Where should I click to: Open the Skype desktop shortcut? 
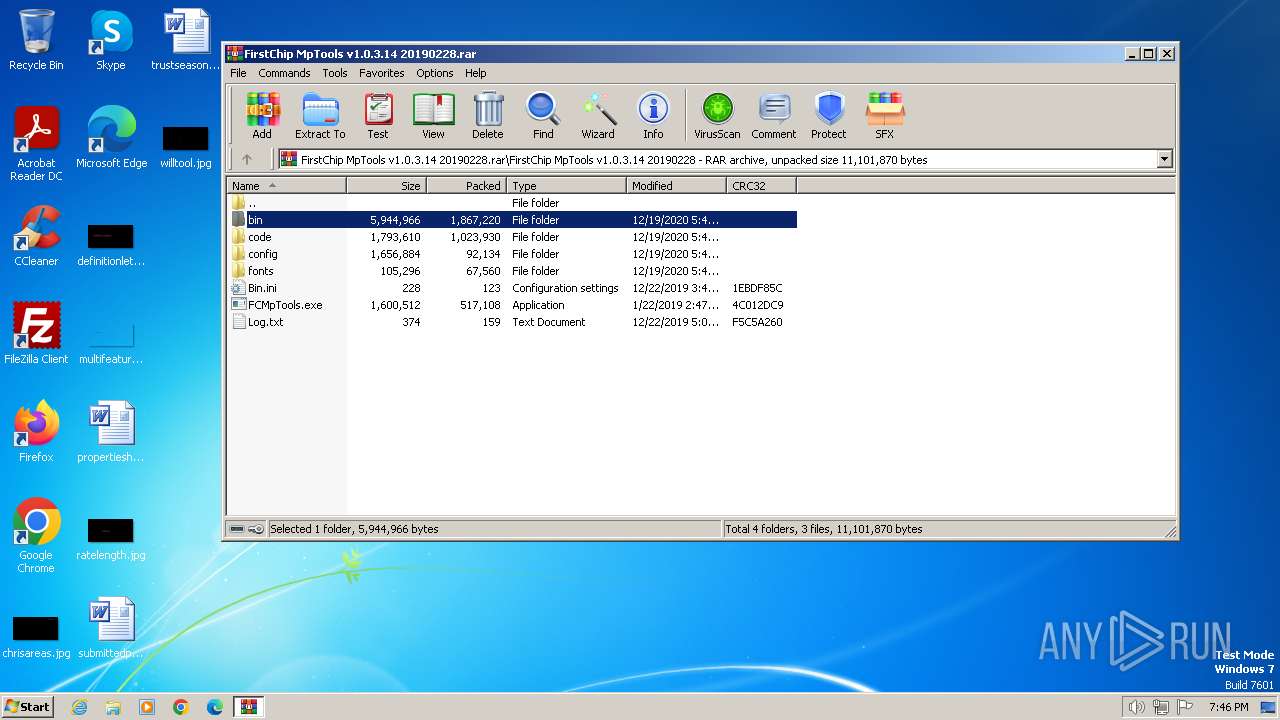pyautogui.click(x=111, y=40)
